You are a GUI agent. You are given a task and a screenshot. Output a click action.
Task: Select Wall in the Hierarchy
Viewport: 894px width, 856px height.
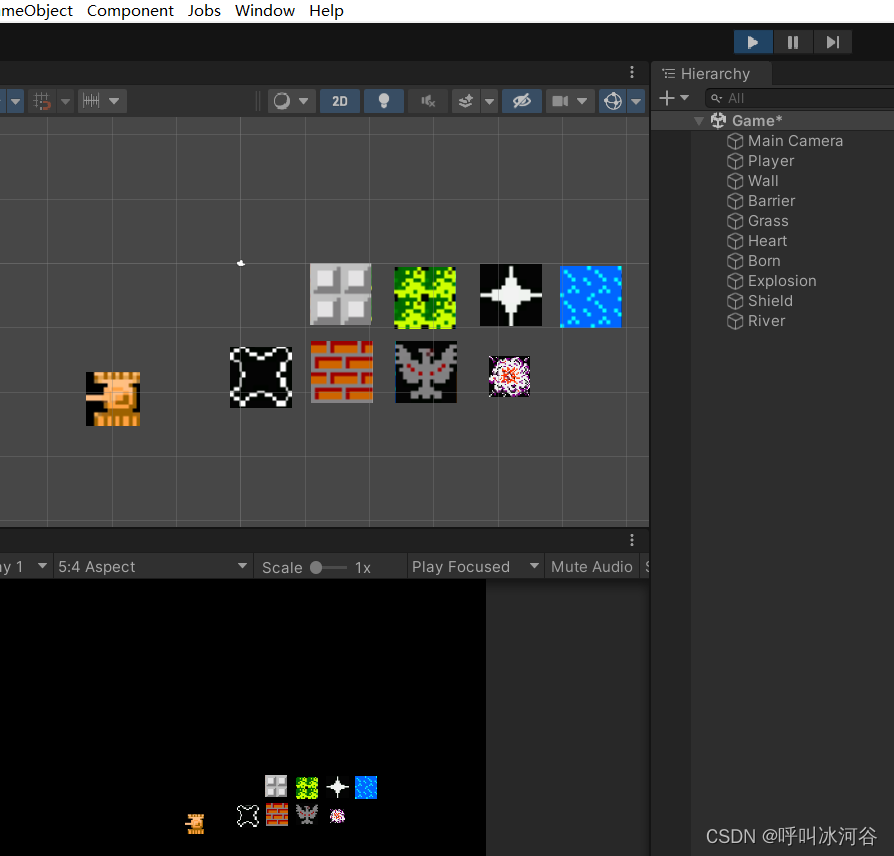coord(763,181)
